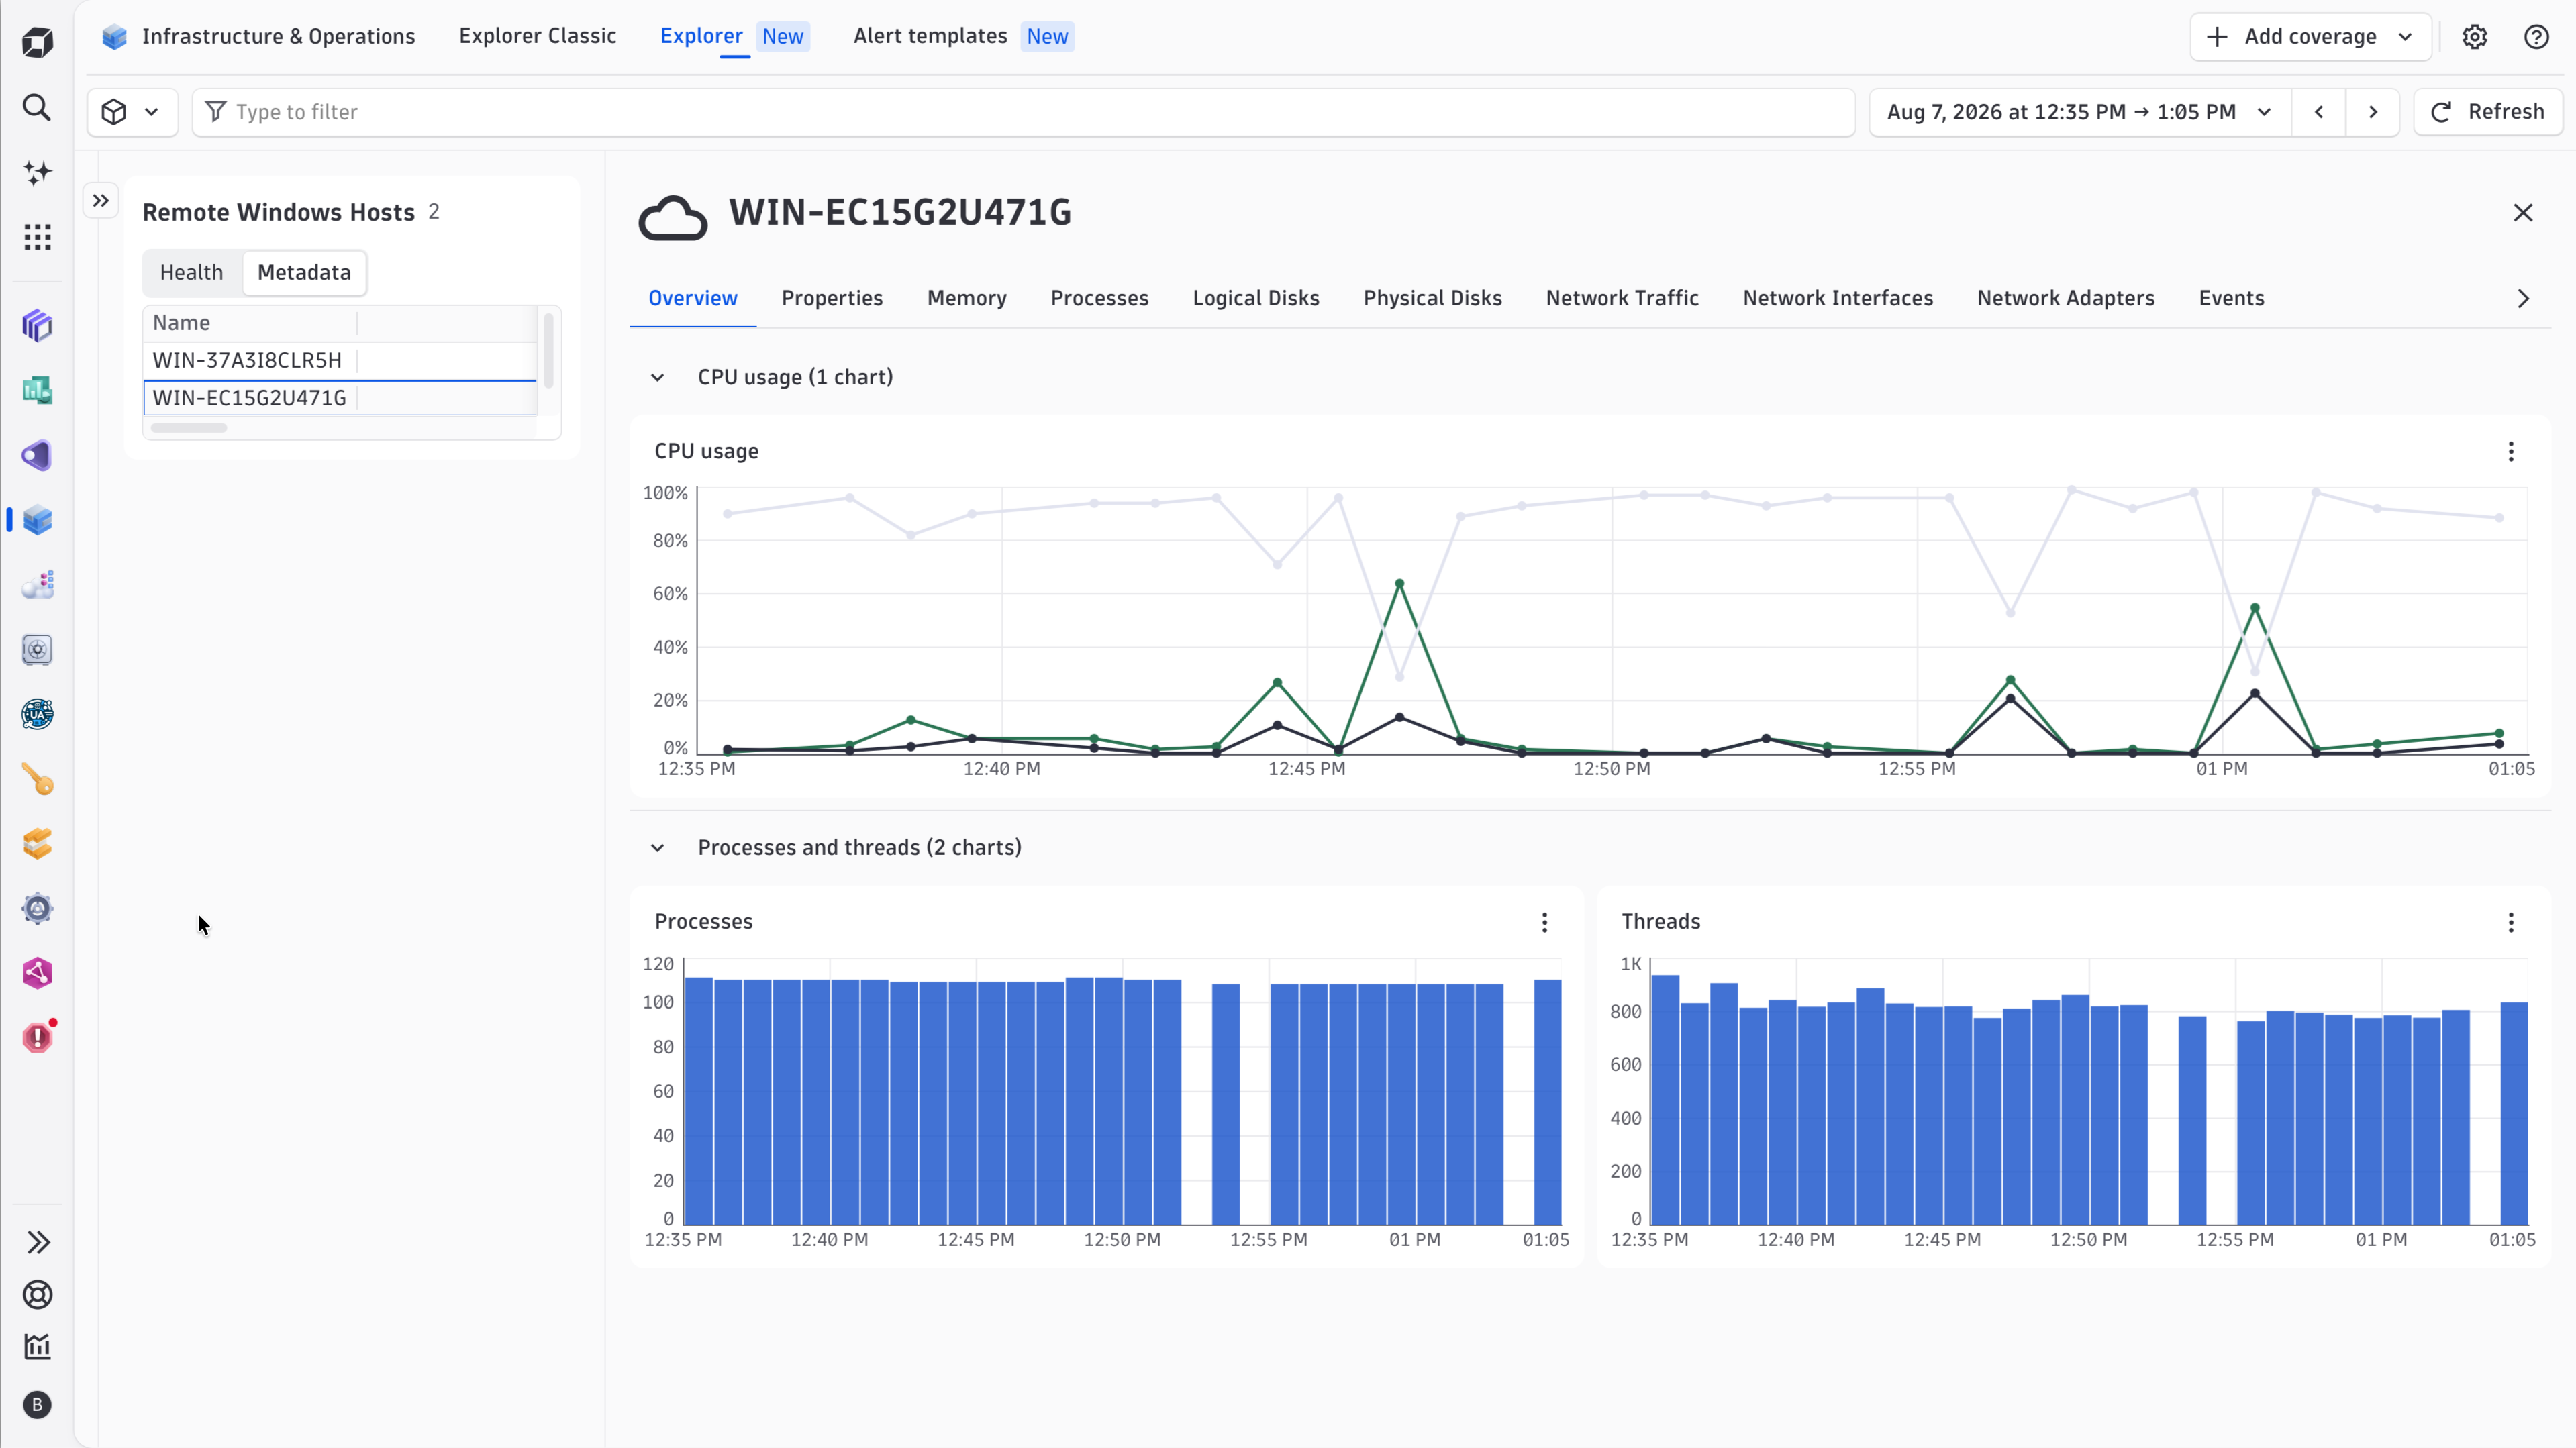The image size is (2576, 1448).
Task: Open the Logical Disks tab
Action: [1256, 299]
